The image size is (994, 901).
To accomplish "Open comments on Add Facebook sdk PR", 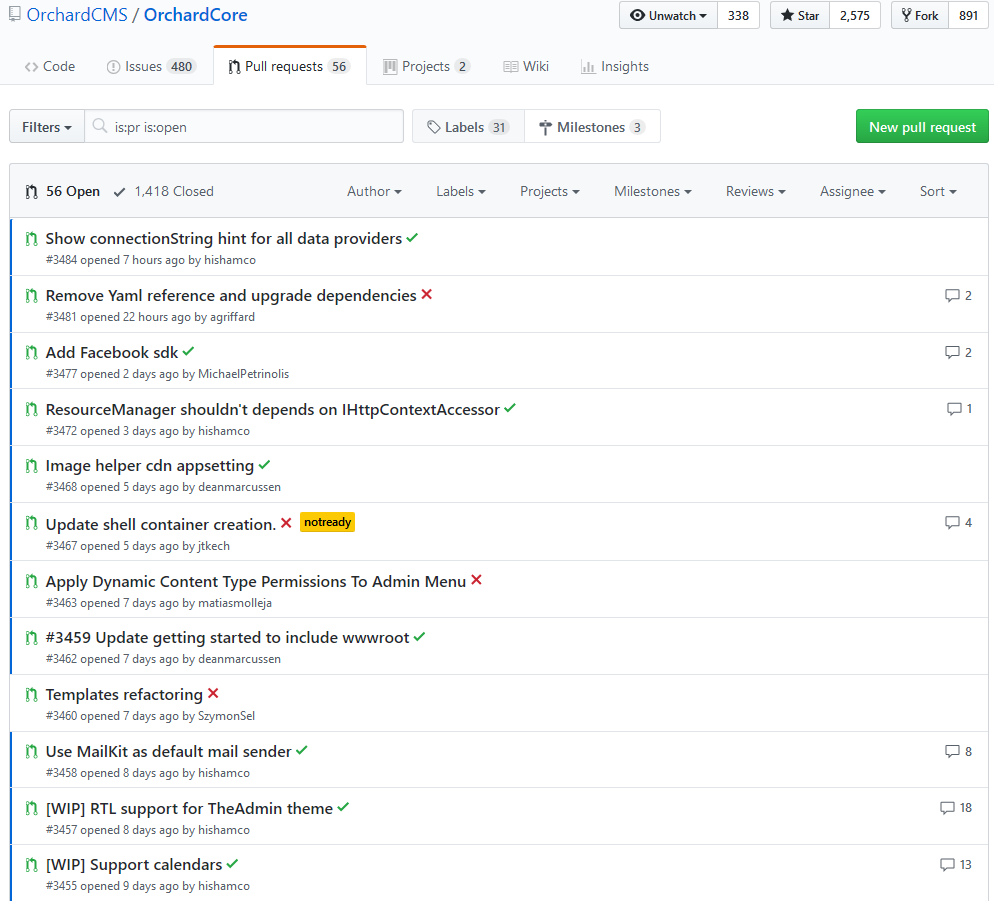I will click(958, 352).
